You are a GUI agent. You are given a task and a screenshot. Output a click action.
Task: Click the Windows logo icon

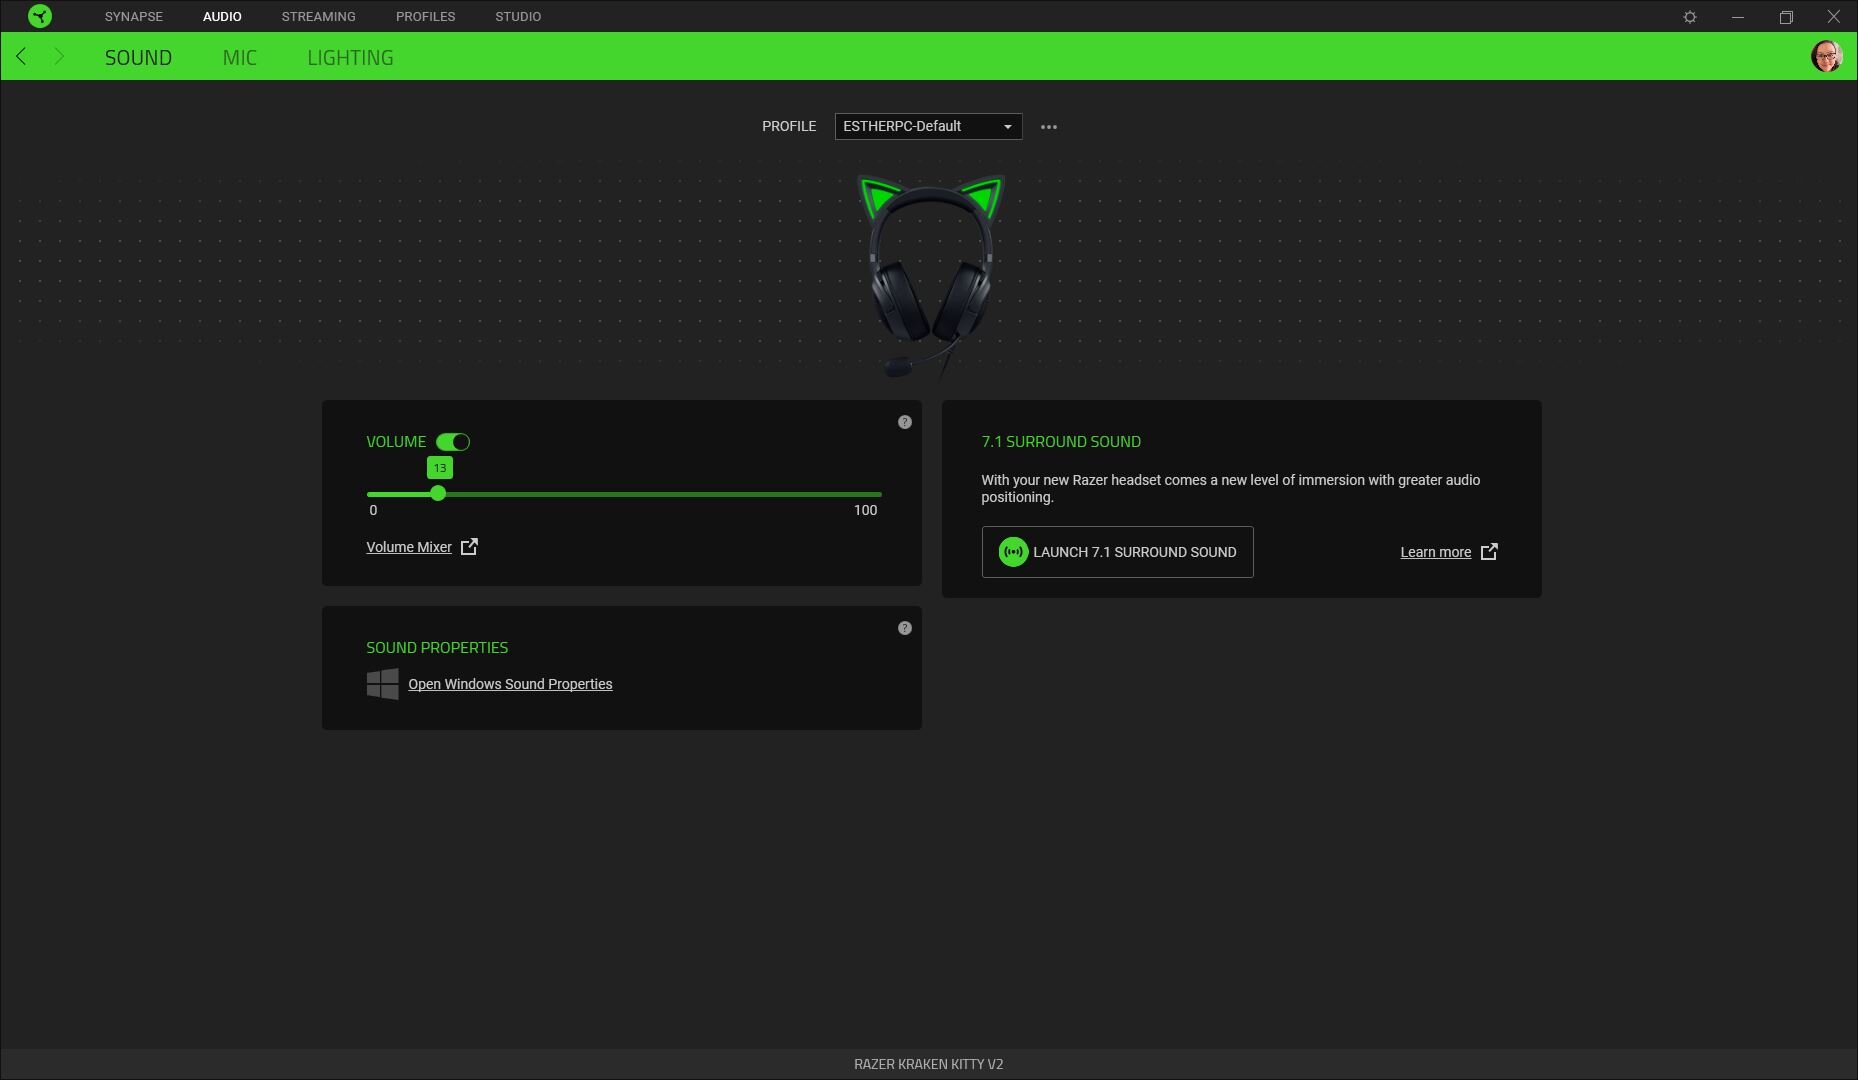pyautogui.click(x=383, y=684)
